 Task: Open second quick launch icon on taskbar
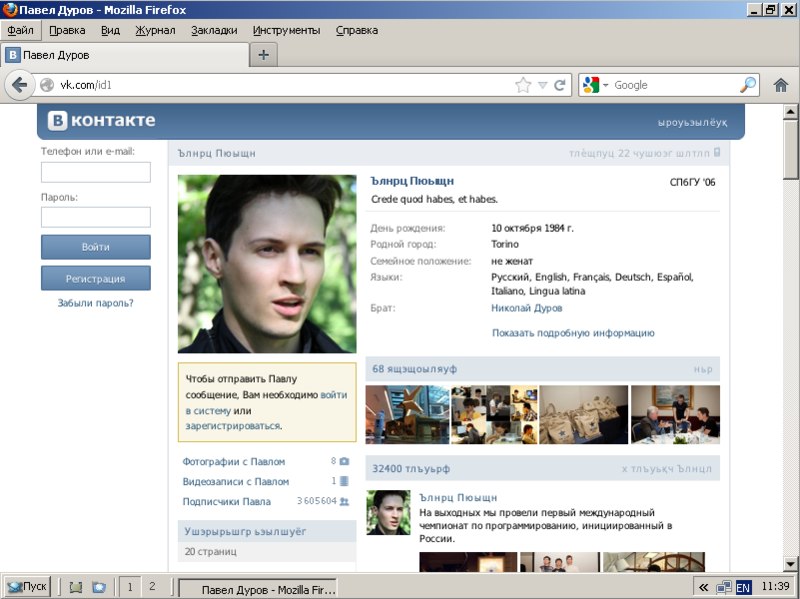click(x=98, y=587)
